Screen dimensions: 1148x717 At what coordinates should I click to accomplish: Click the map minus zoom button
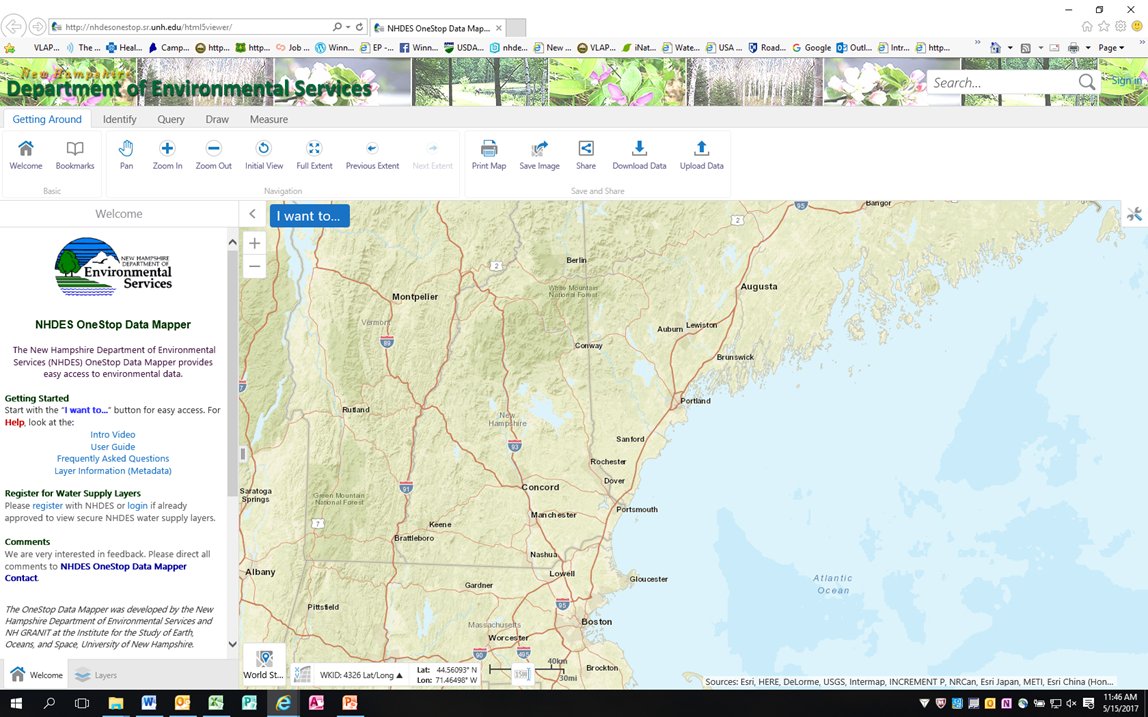click(254, 266)
